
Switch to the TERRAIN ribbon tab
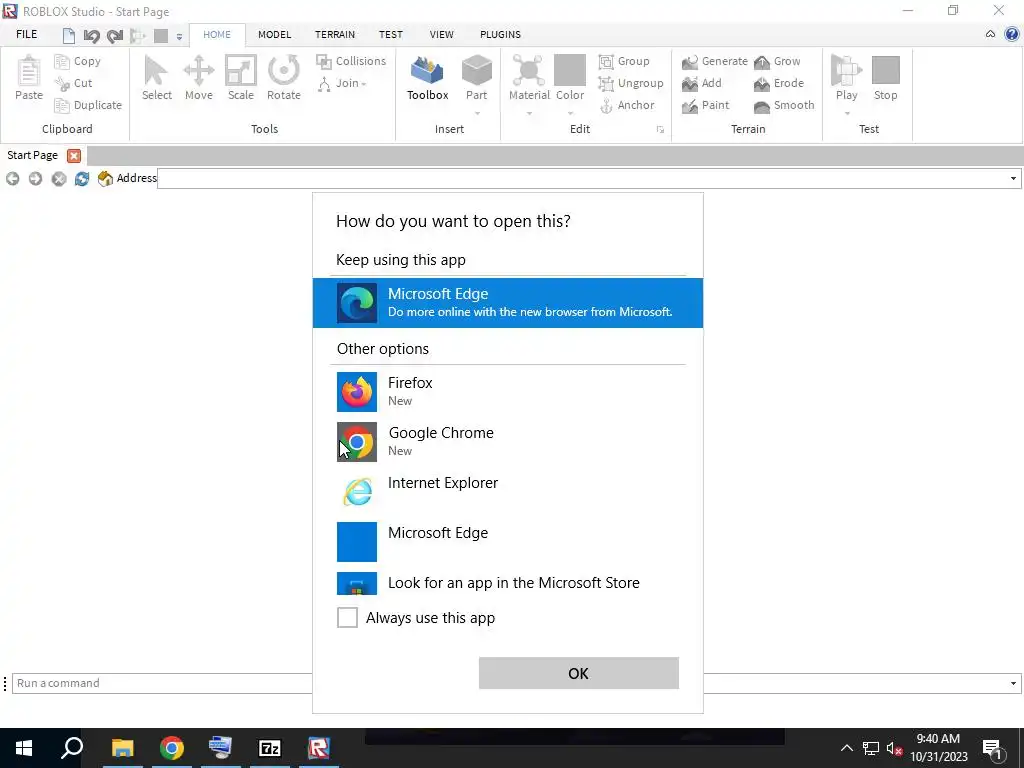tap(335, 35)
